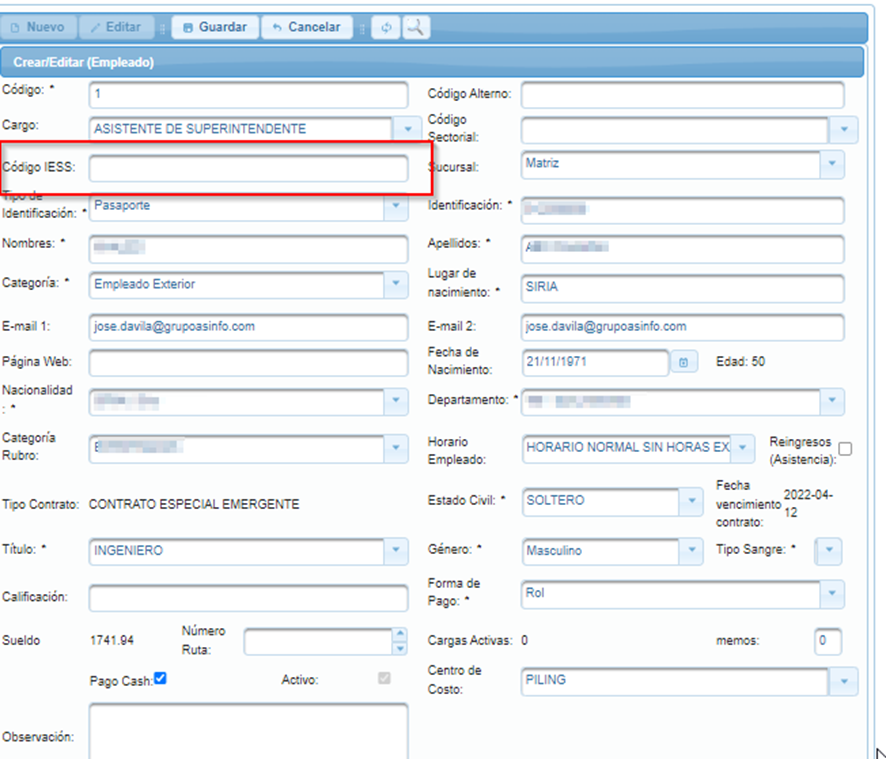Viewport: 886px width, 759px height.
Task: Click the Cancelar button
Action: [307, 27]
